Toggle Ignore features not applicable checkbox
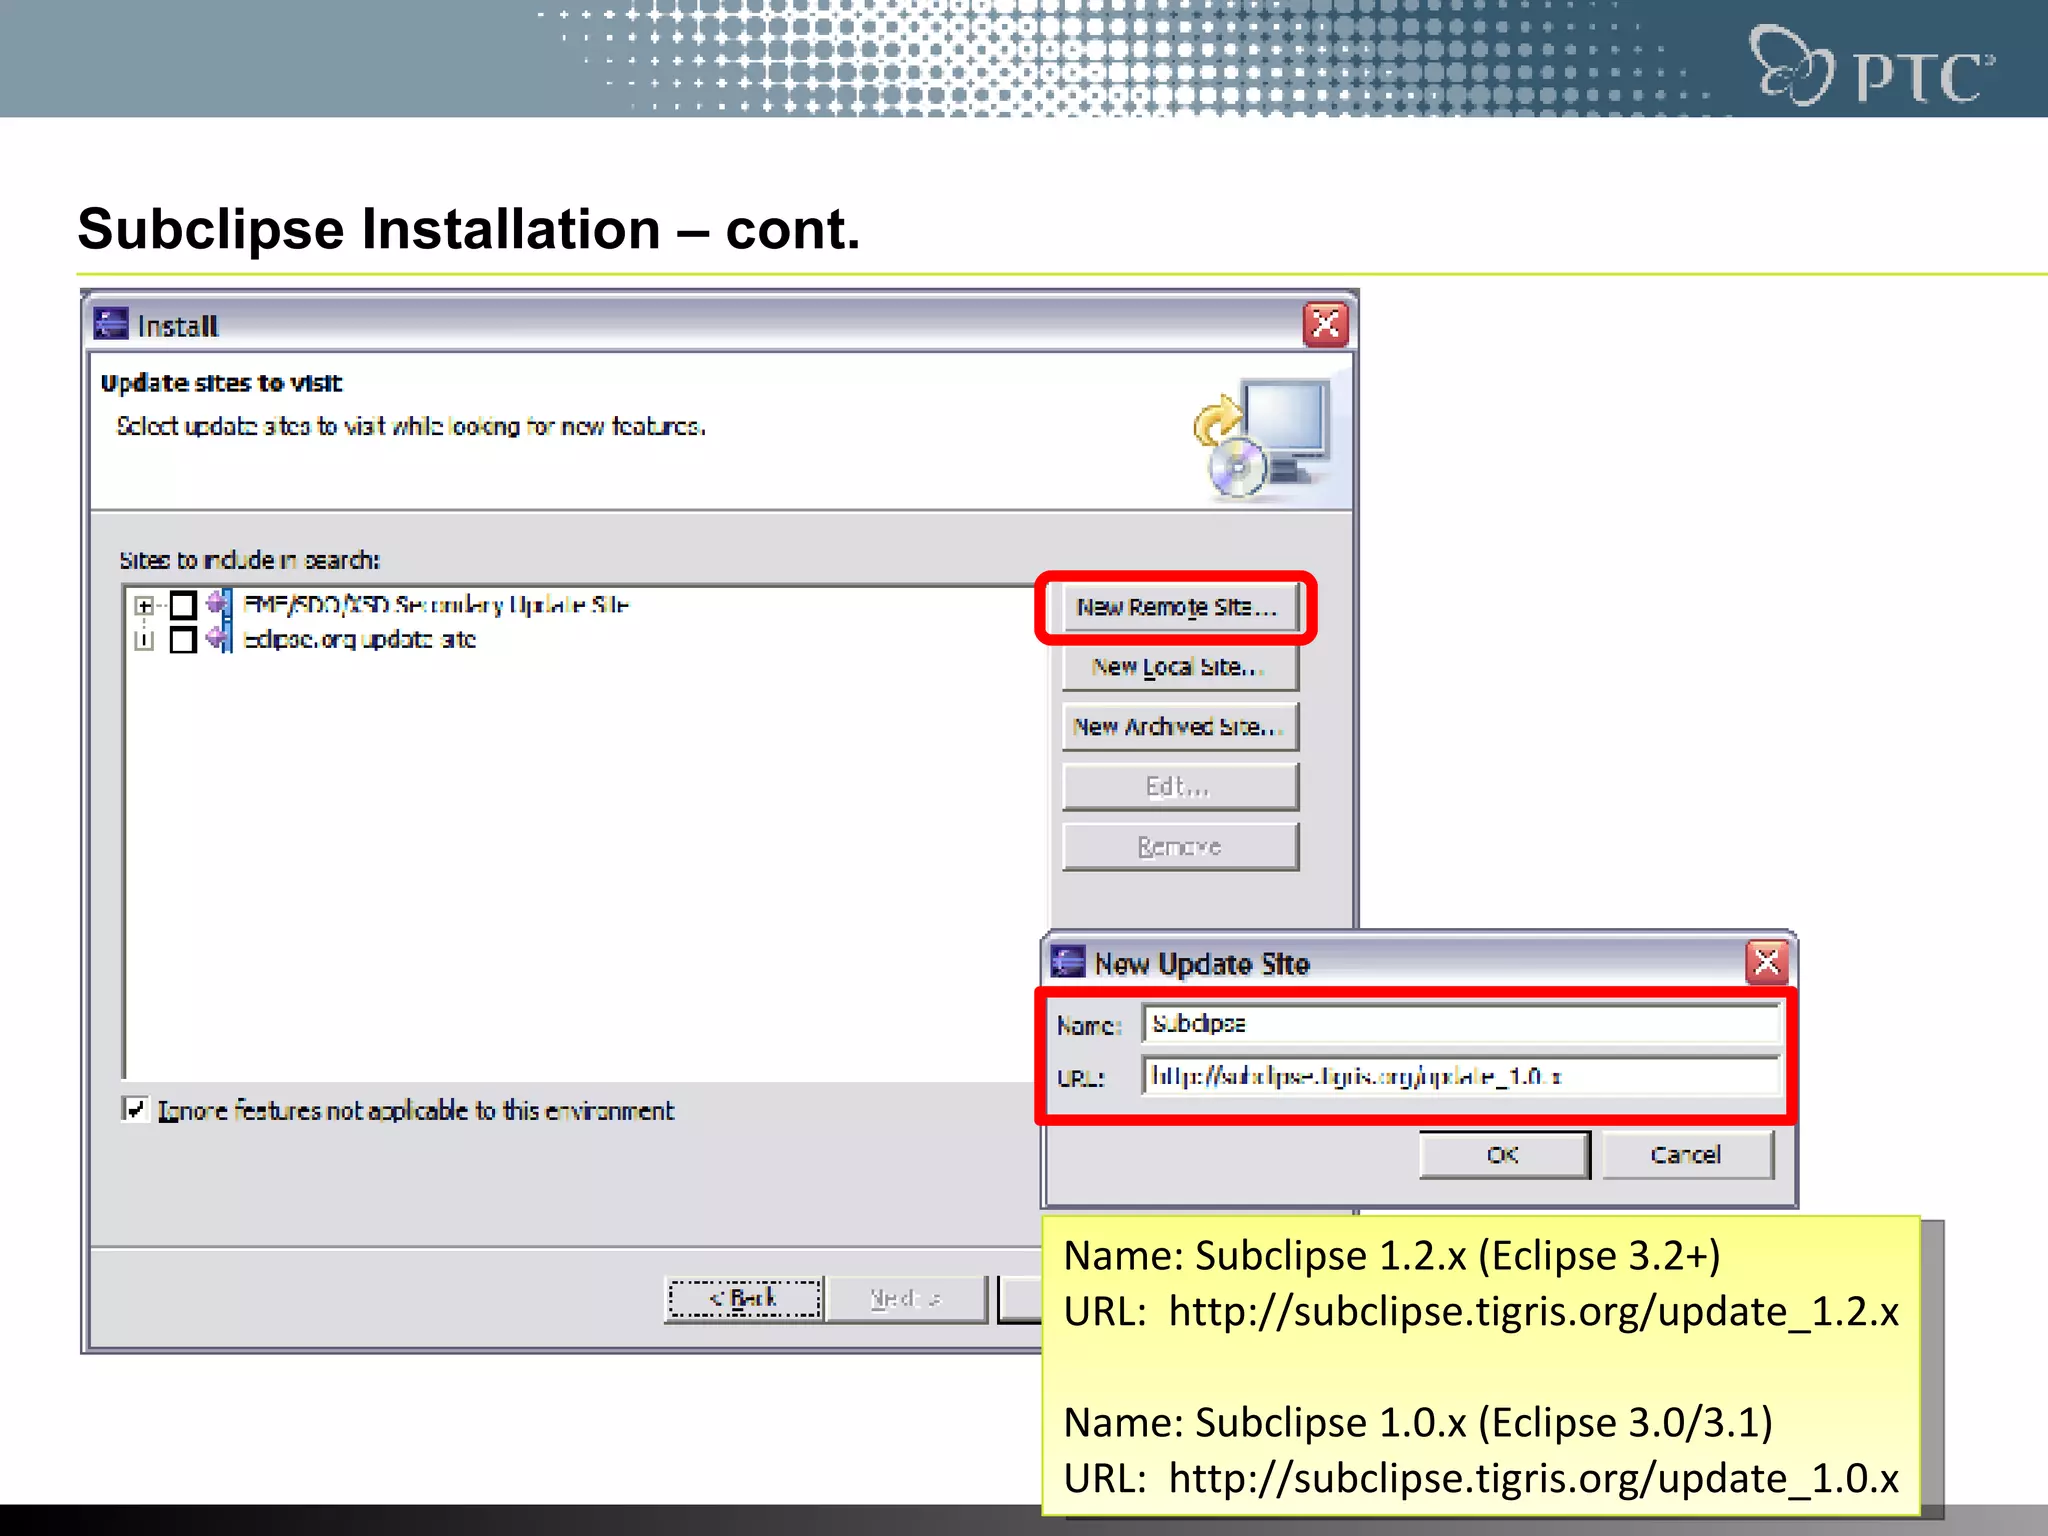Image resolution: width=2048 pixels, height=1536 pixels. coord(135,1109)
